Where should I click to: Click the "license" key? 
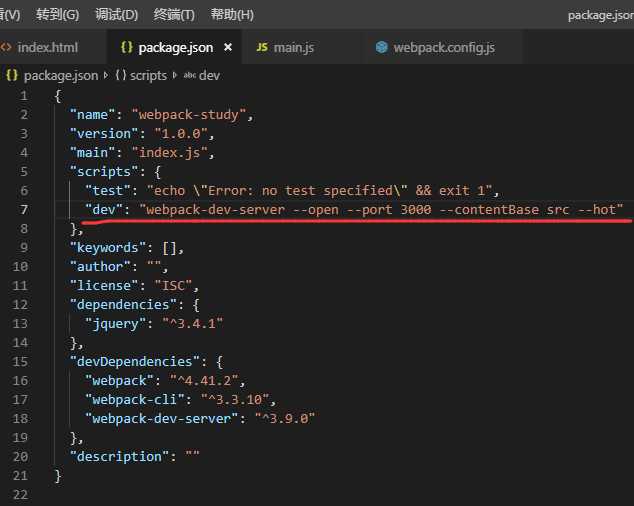(x=104, y=286)
